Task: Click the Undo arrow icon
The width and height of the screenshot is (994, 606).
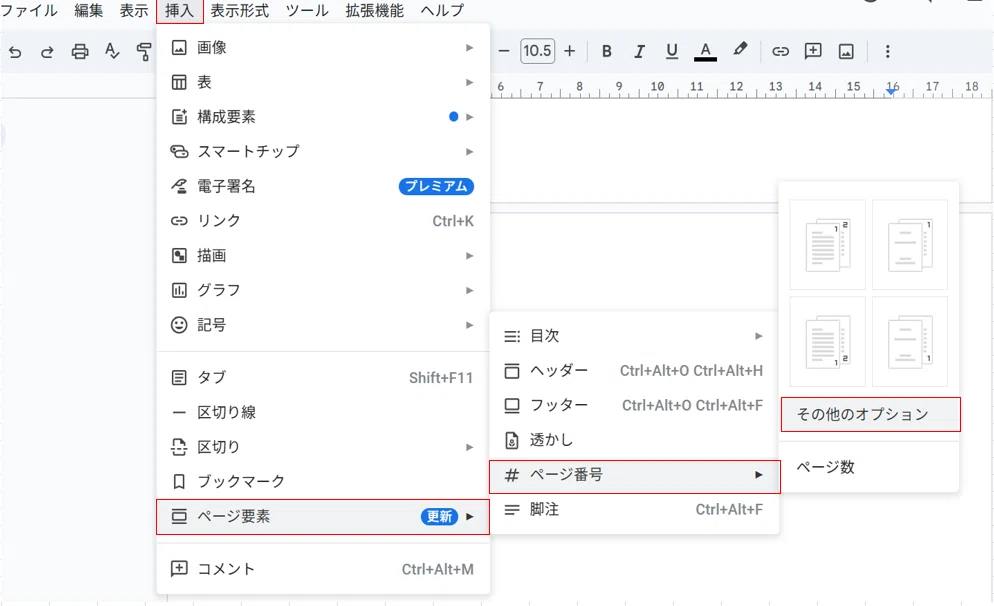Action: [15, 52]
